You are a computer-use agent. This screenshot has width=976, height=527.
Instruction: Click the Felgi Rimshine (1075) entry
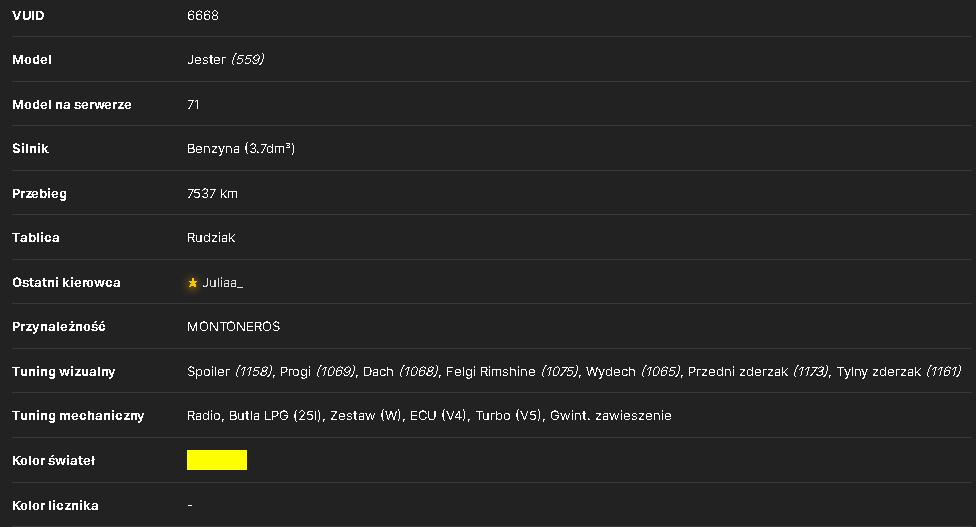click(x=512, y=371)
